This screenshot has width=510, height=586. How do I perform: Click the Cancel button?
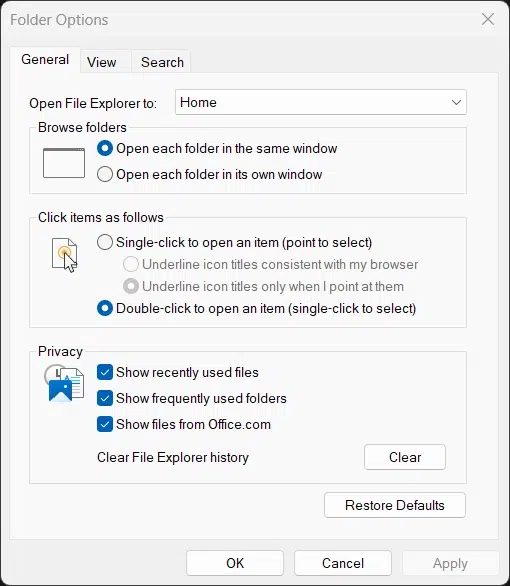click(343, 563)
